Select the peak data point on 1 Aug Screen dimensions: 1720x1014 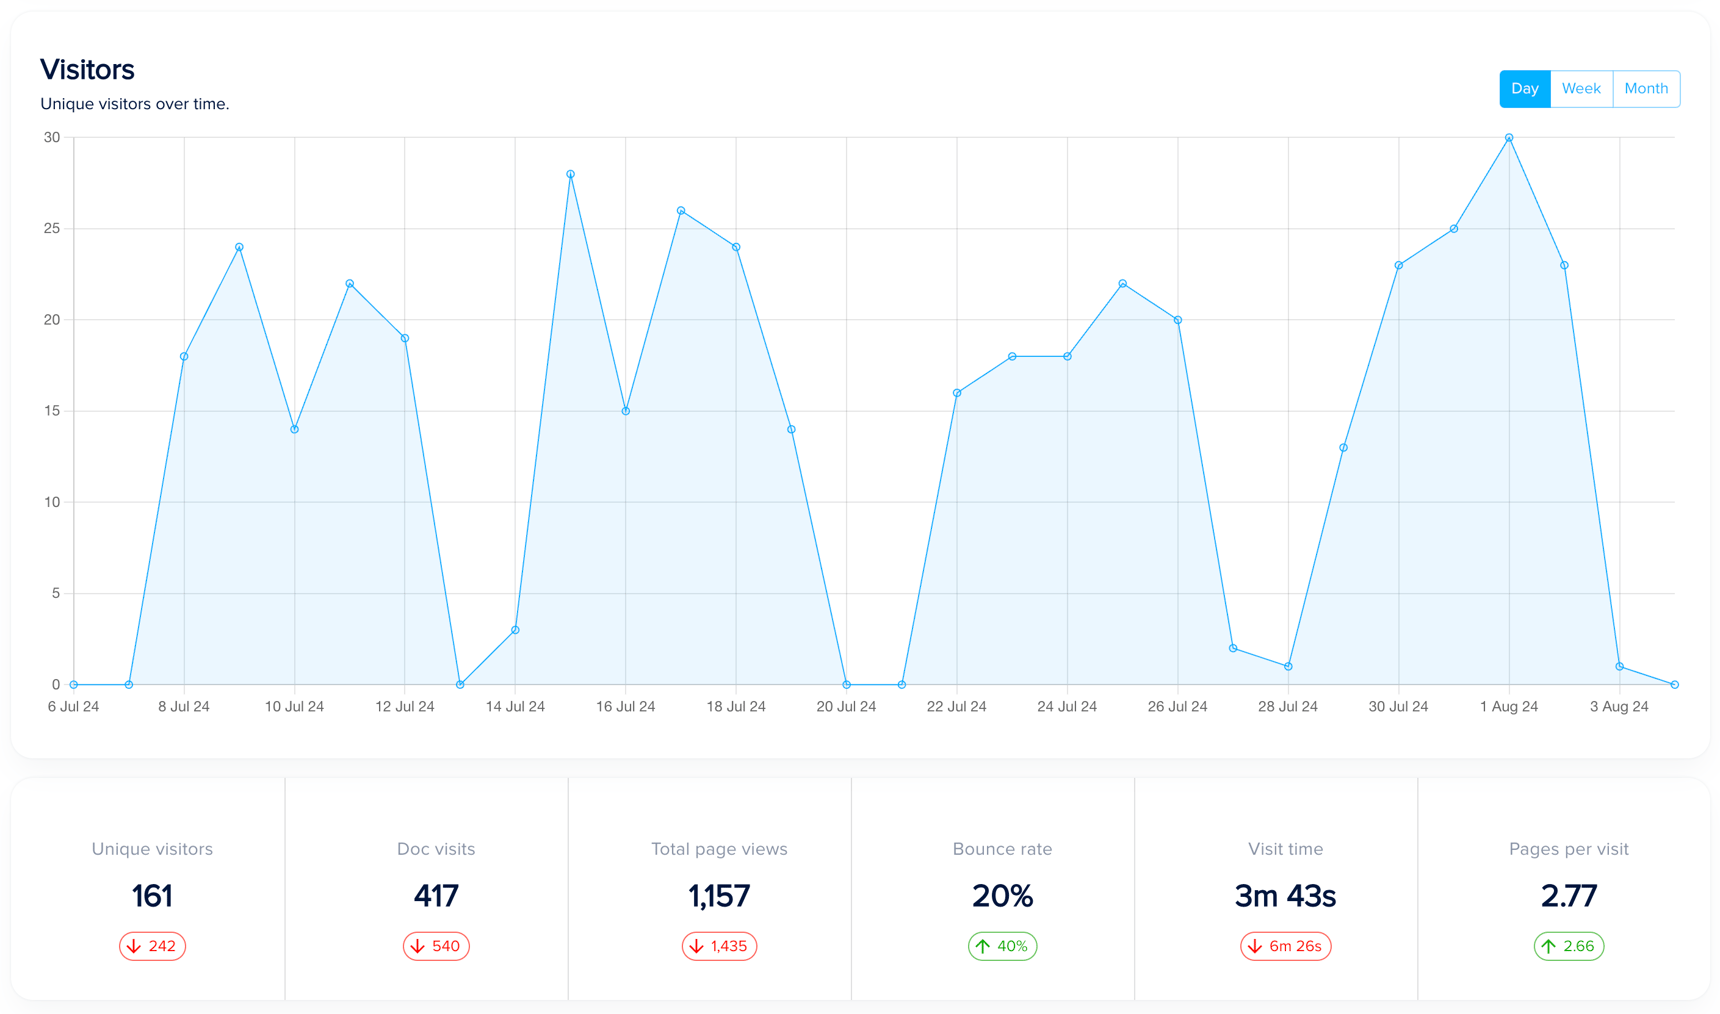1510,137
